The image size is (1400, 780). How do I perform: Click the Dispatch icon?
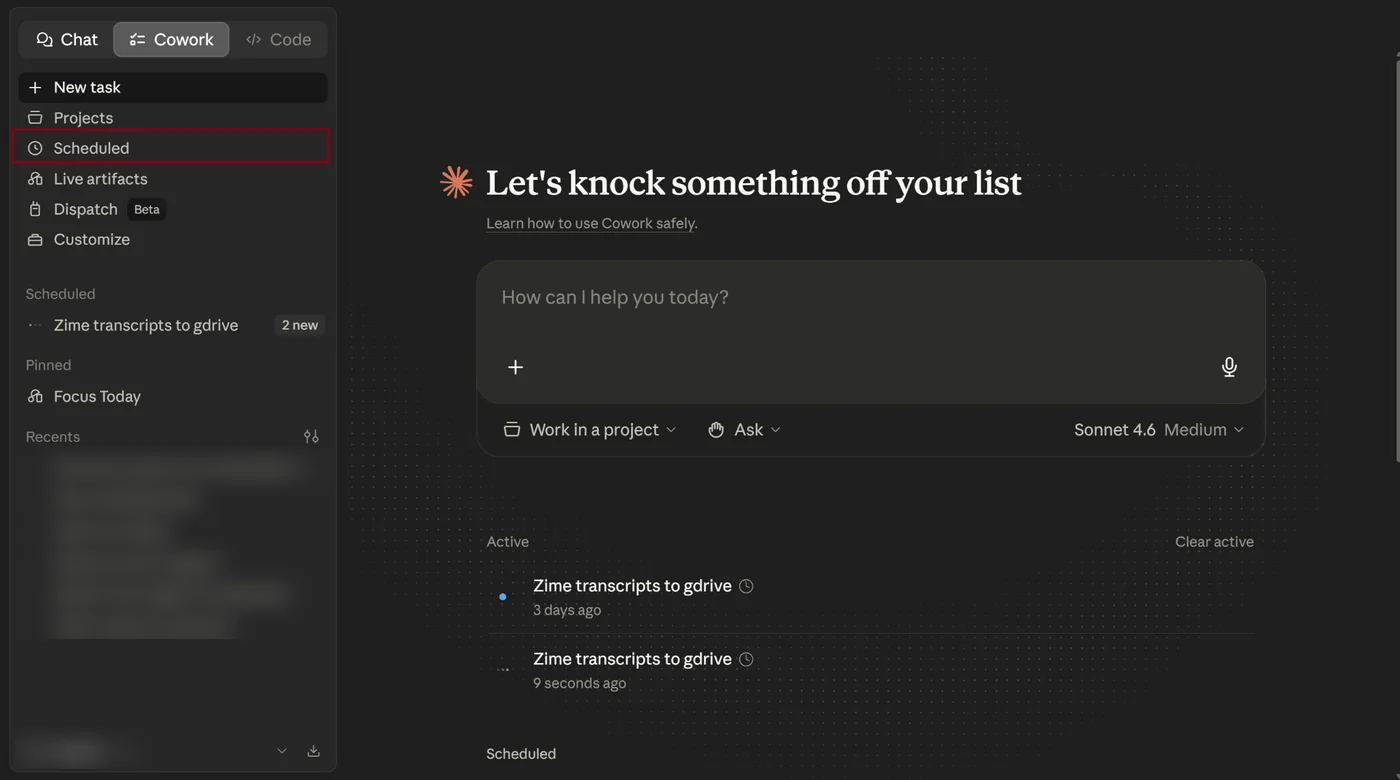click(35, 209)
